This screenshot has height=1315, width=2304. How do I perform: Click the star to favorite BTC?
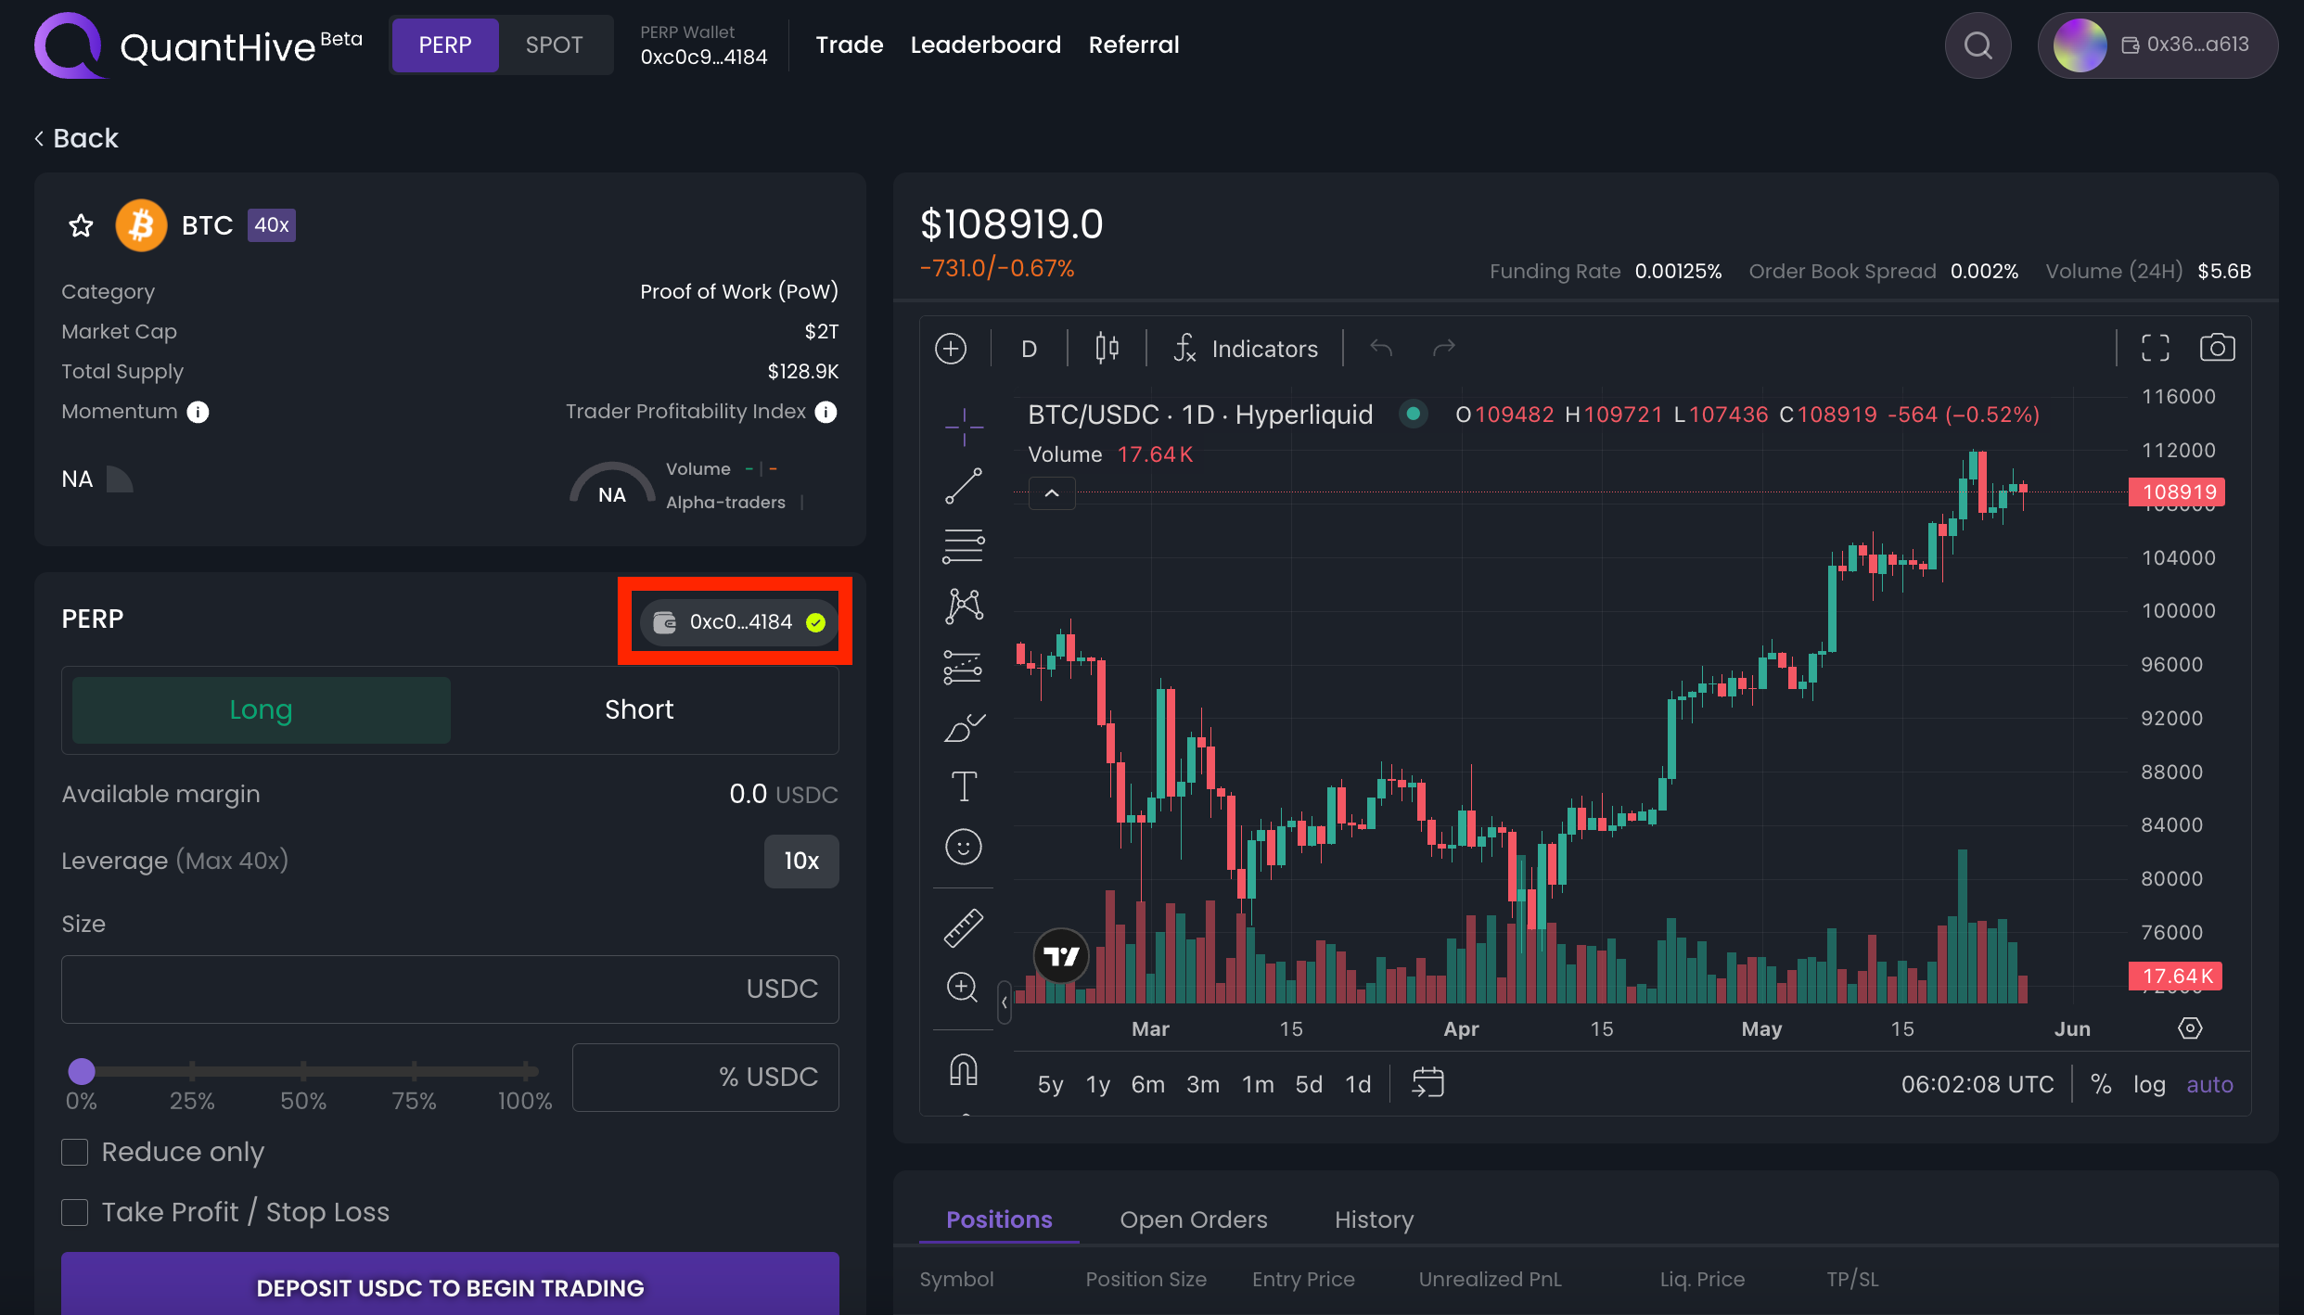[x=81, y=226]
